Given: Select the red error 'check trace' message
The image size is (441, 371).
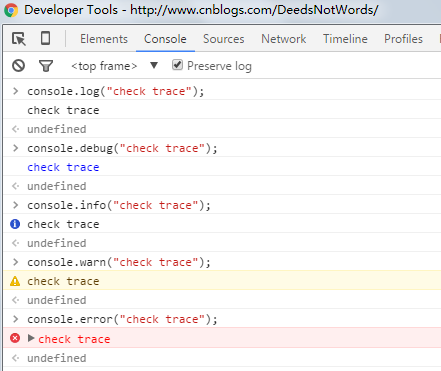Looking at the screenshot, I should 74,339.
